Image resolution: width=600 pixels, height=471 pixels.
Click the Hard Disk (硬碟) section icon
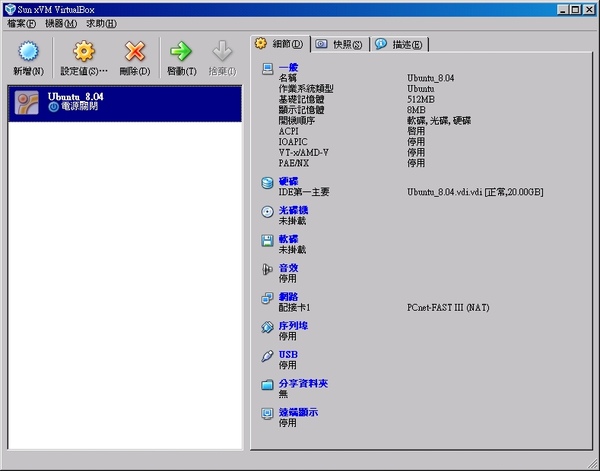click(267, 183)
